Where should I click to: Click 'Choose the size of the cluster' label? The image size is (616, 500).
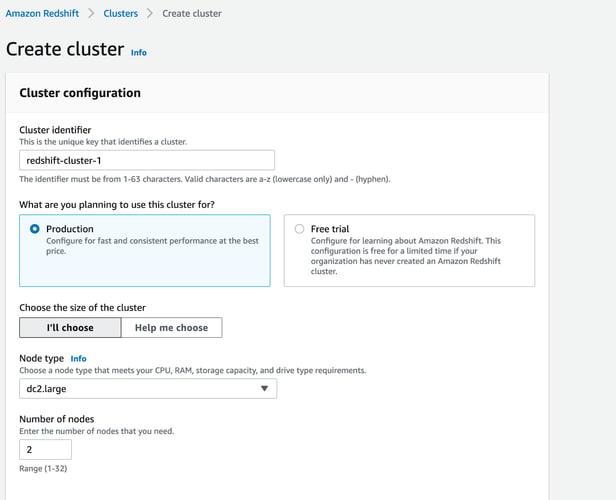82,308
